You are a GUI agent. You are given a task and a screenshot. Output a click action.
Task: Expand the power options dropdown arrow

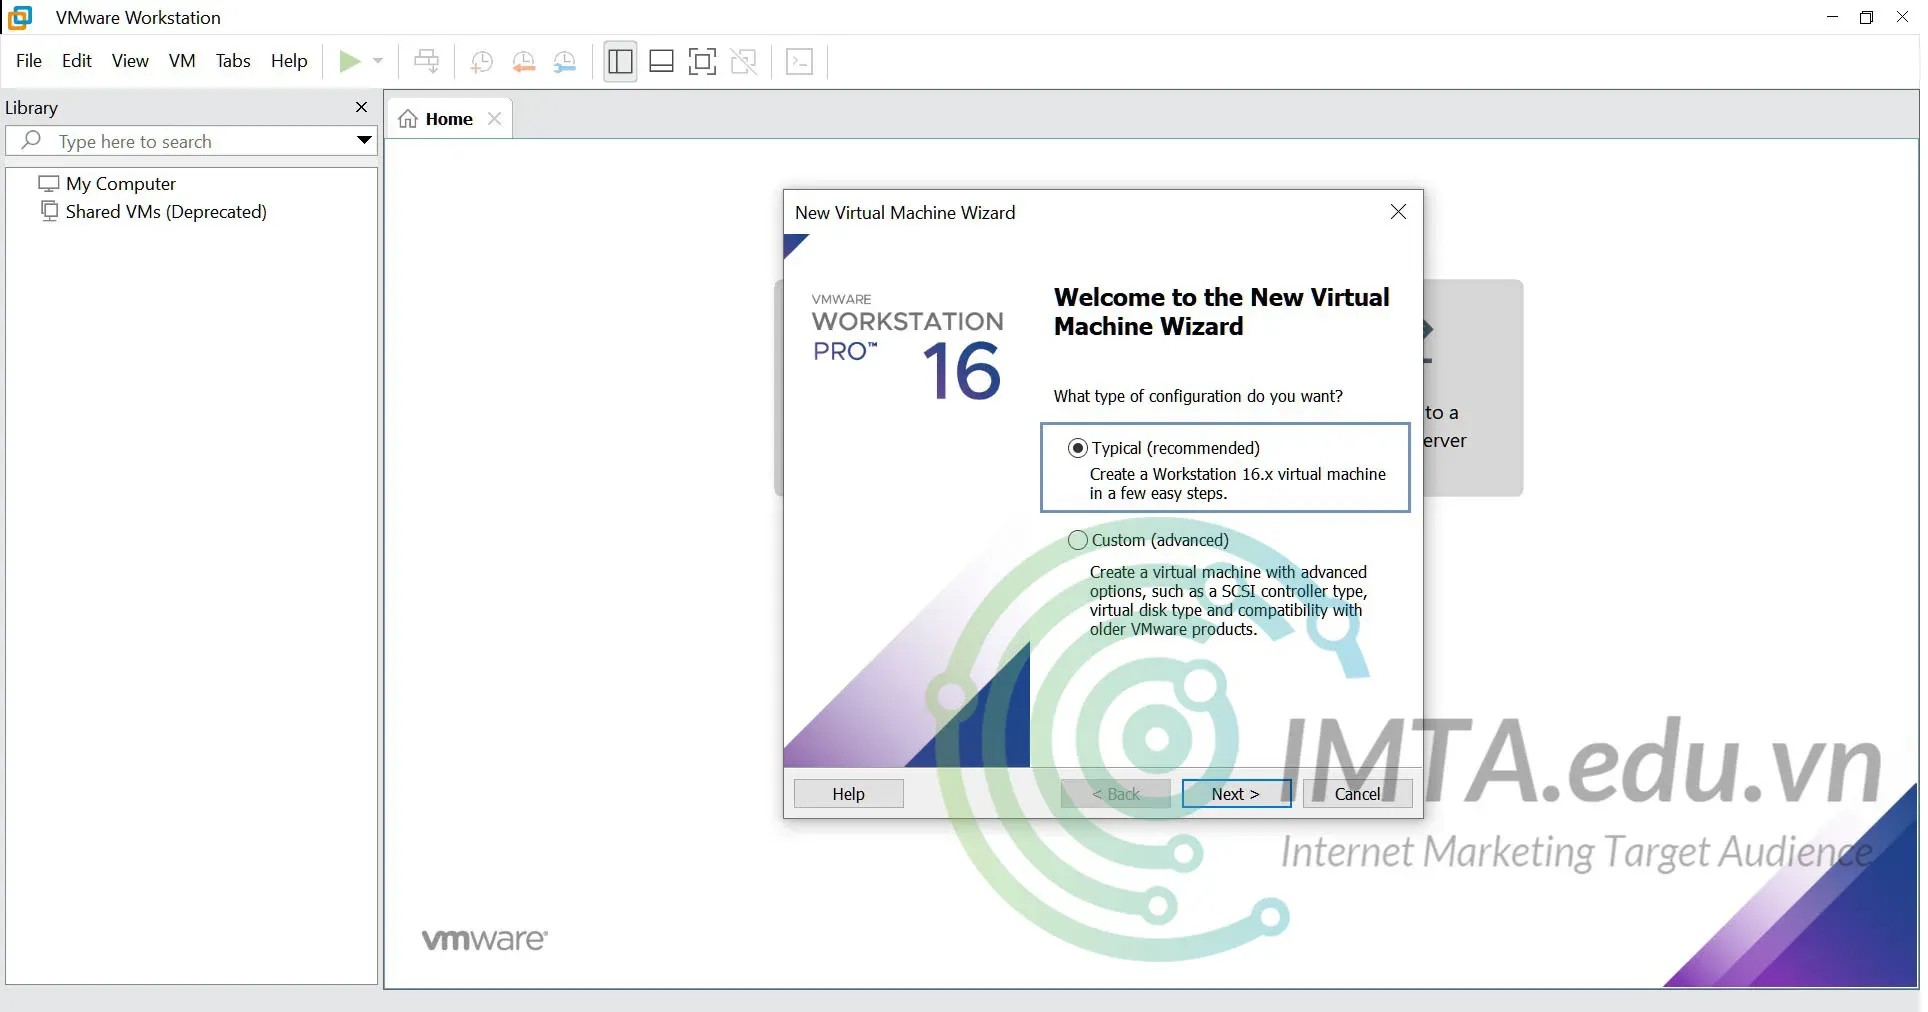[378, 62]
